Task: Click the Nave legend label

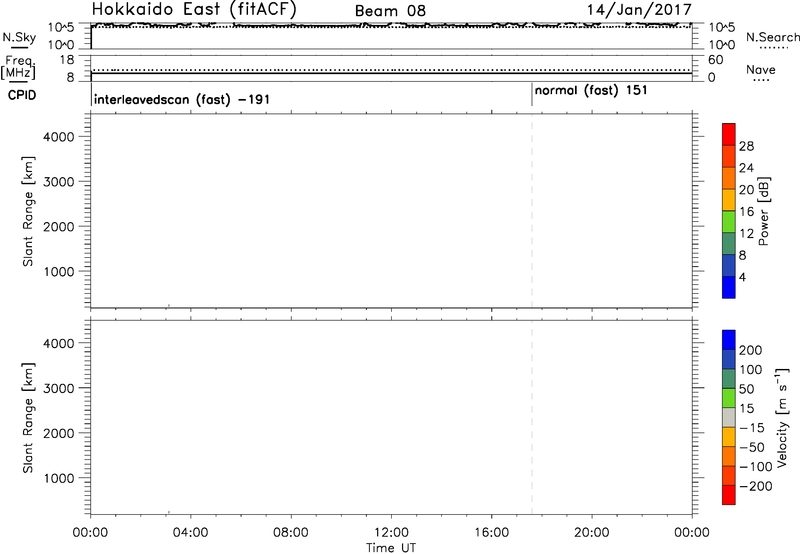Action: pyautogui.click(x=760, y=70)
